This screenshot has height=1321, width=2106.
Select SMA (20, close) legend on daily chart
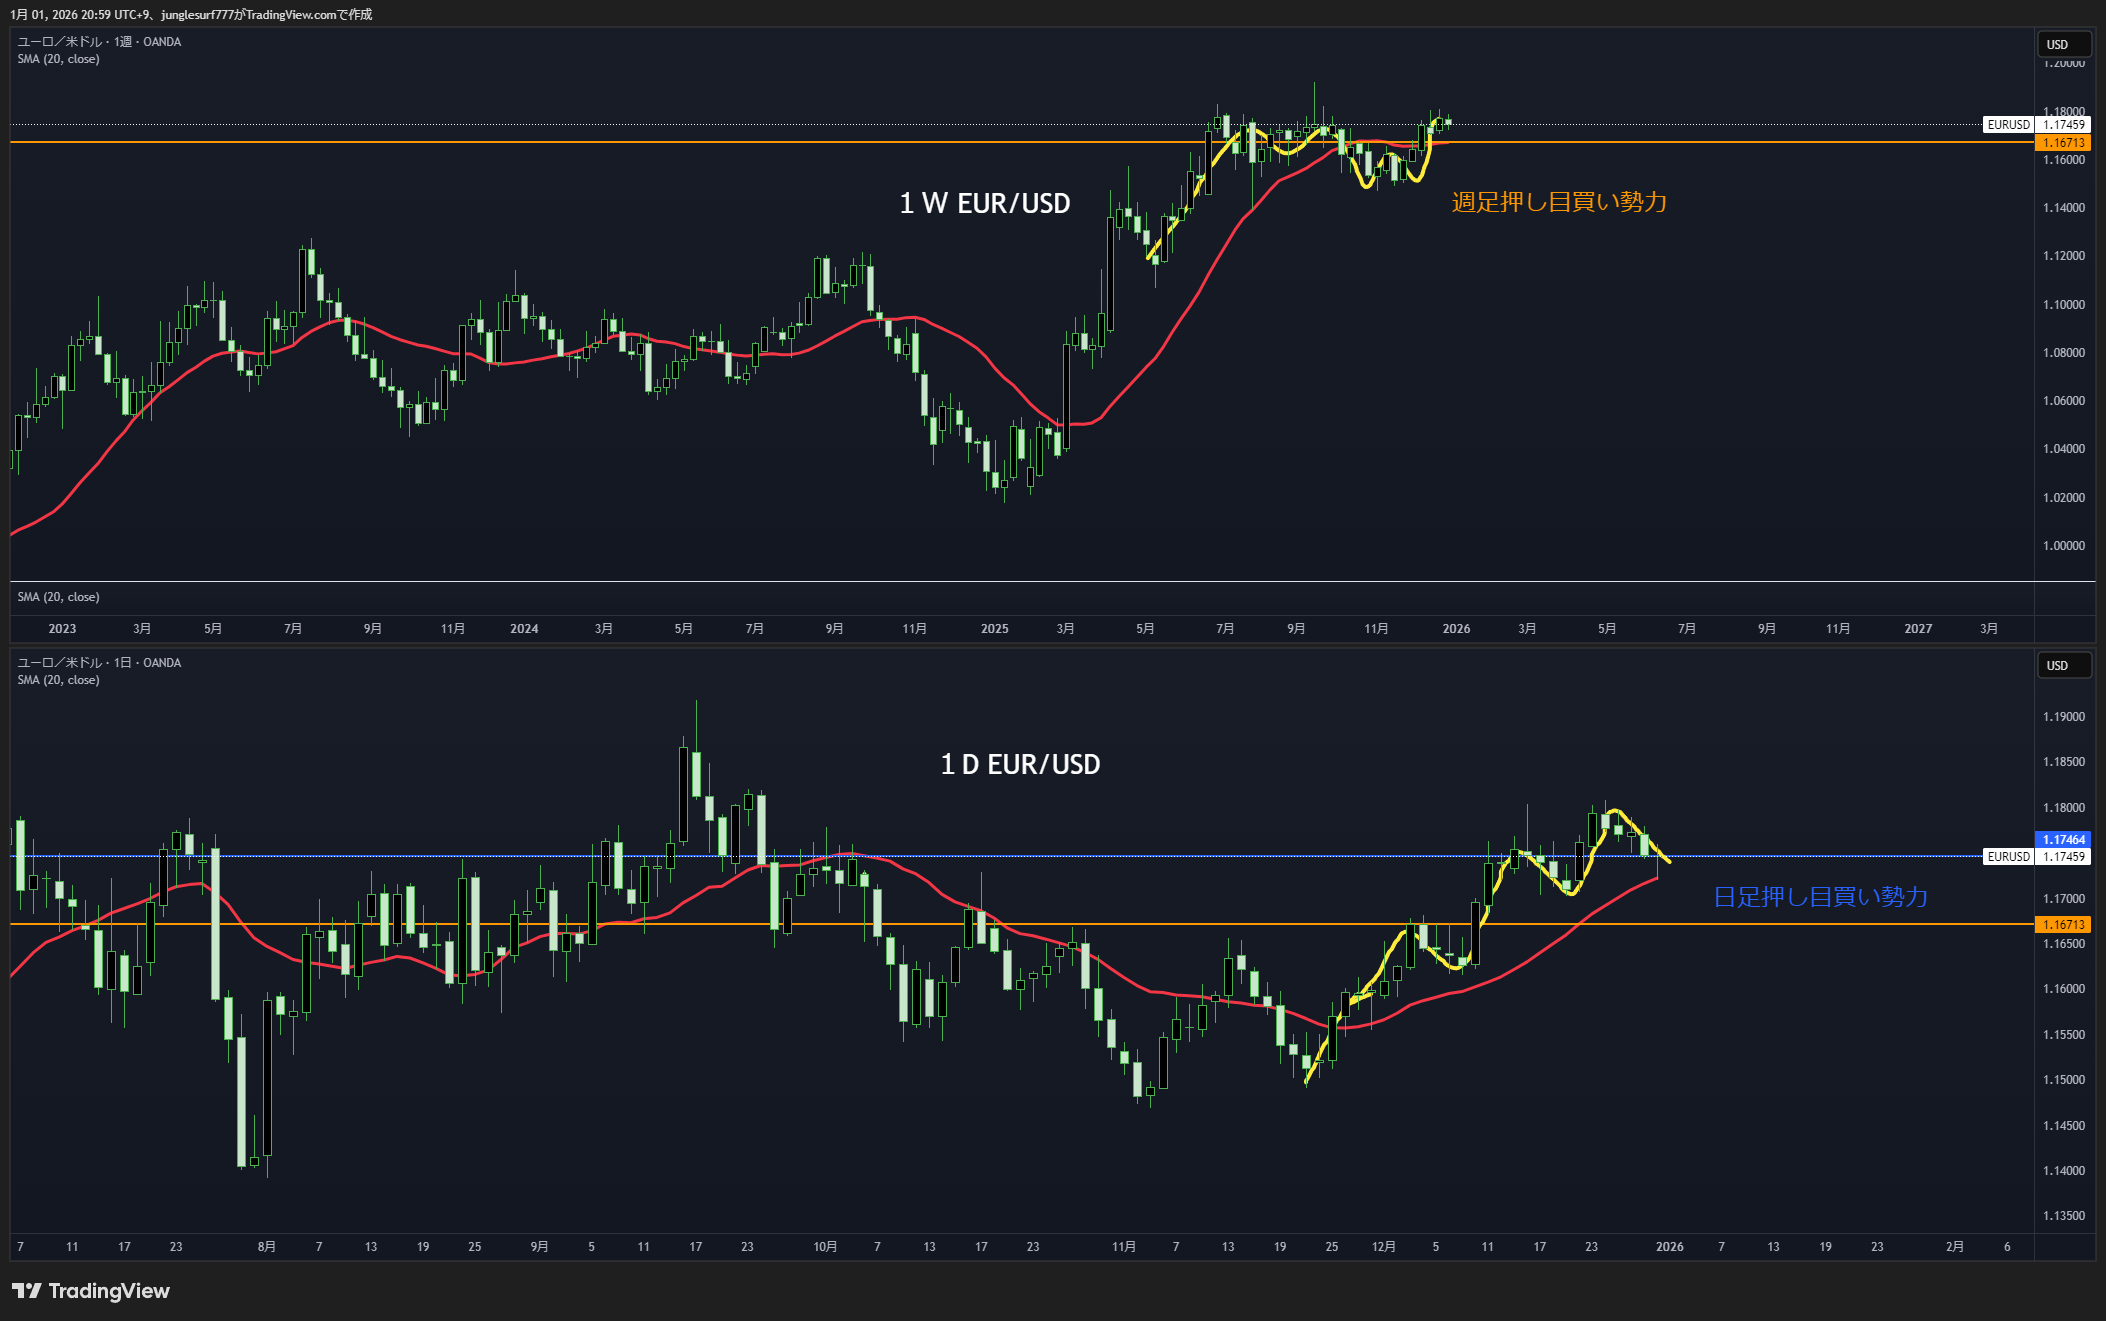click(58, 680)
